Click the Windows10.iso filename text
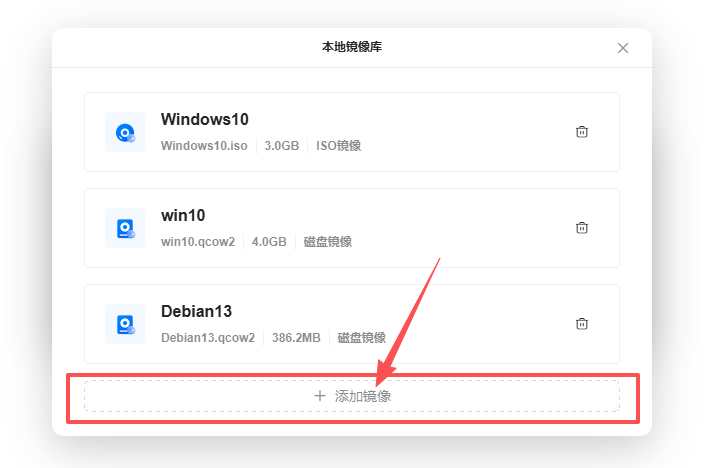This screenshot has width=708, height=468. [x=204, y=146]
